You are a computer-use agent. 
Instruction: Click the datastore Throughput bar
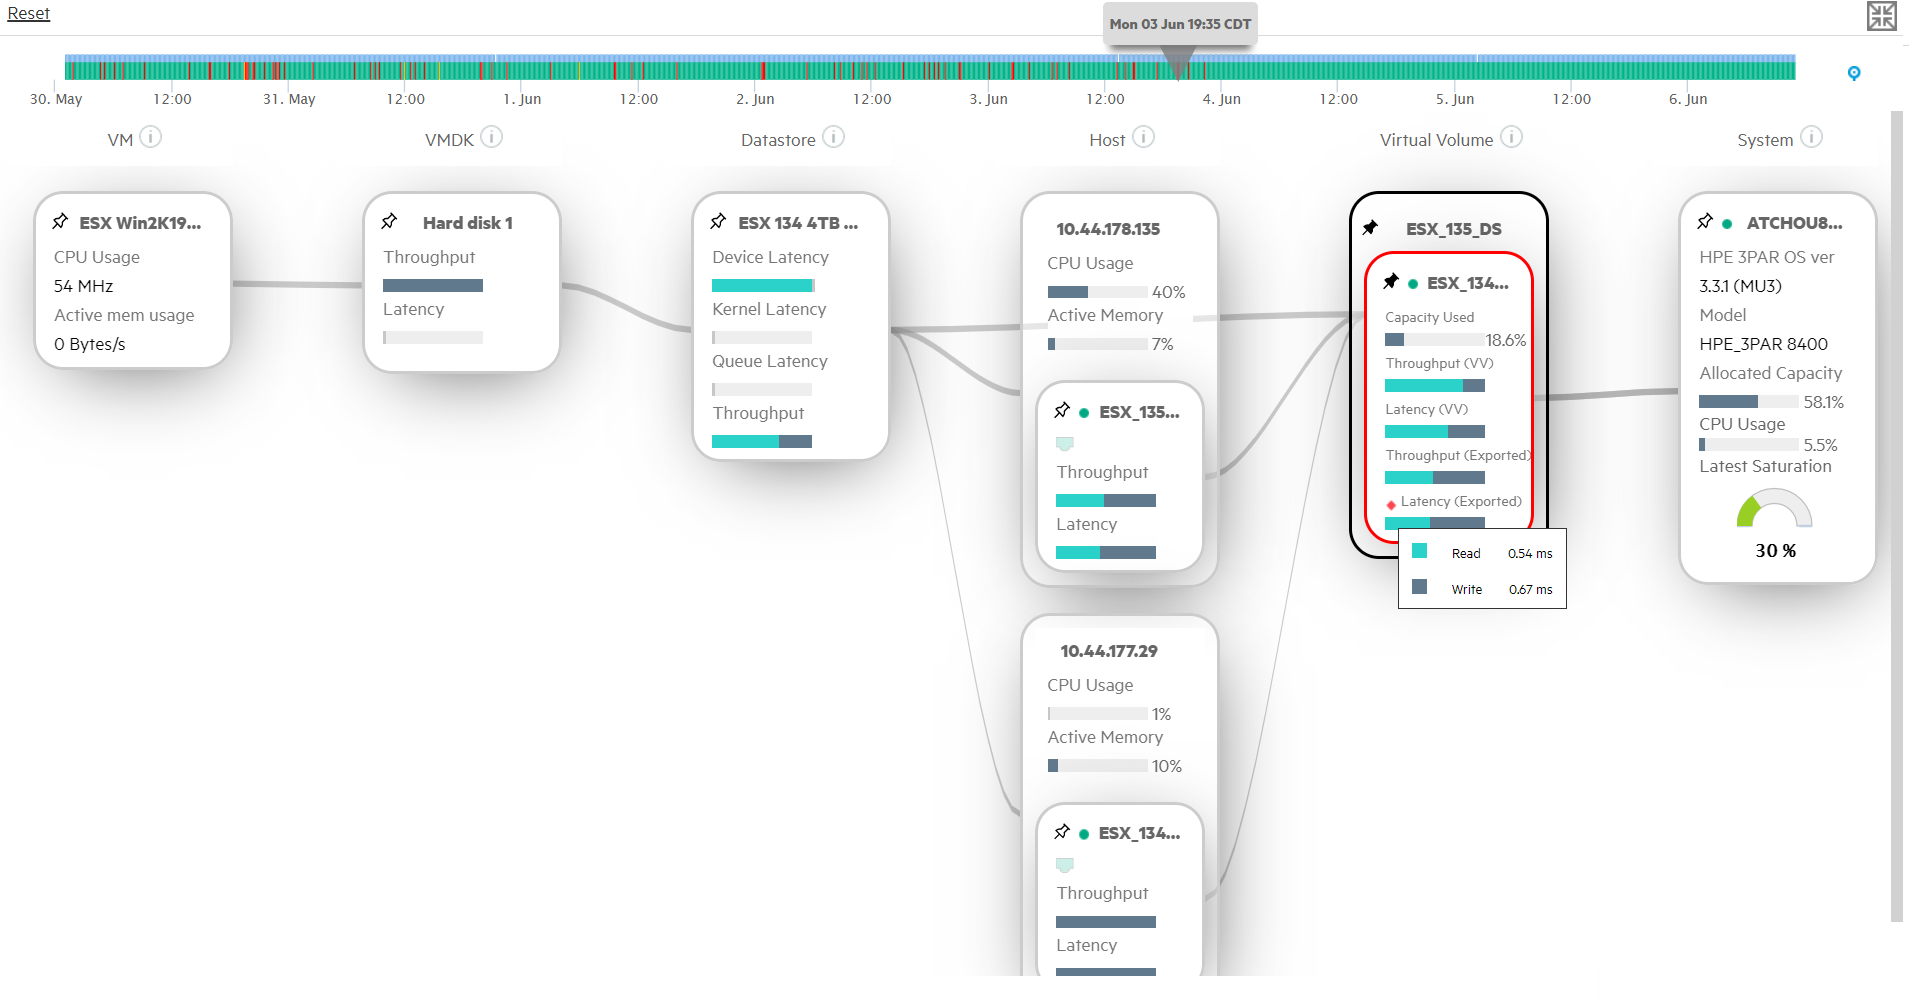click(762, 442)
